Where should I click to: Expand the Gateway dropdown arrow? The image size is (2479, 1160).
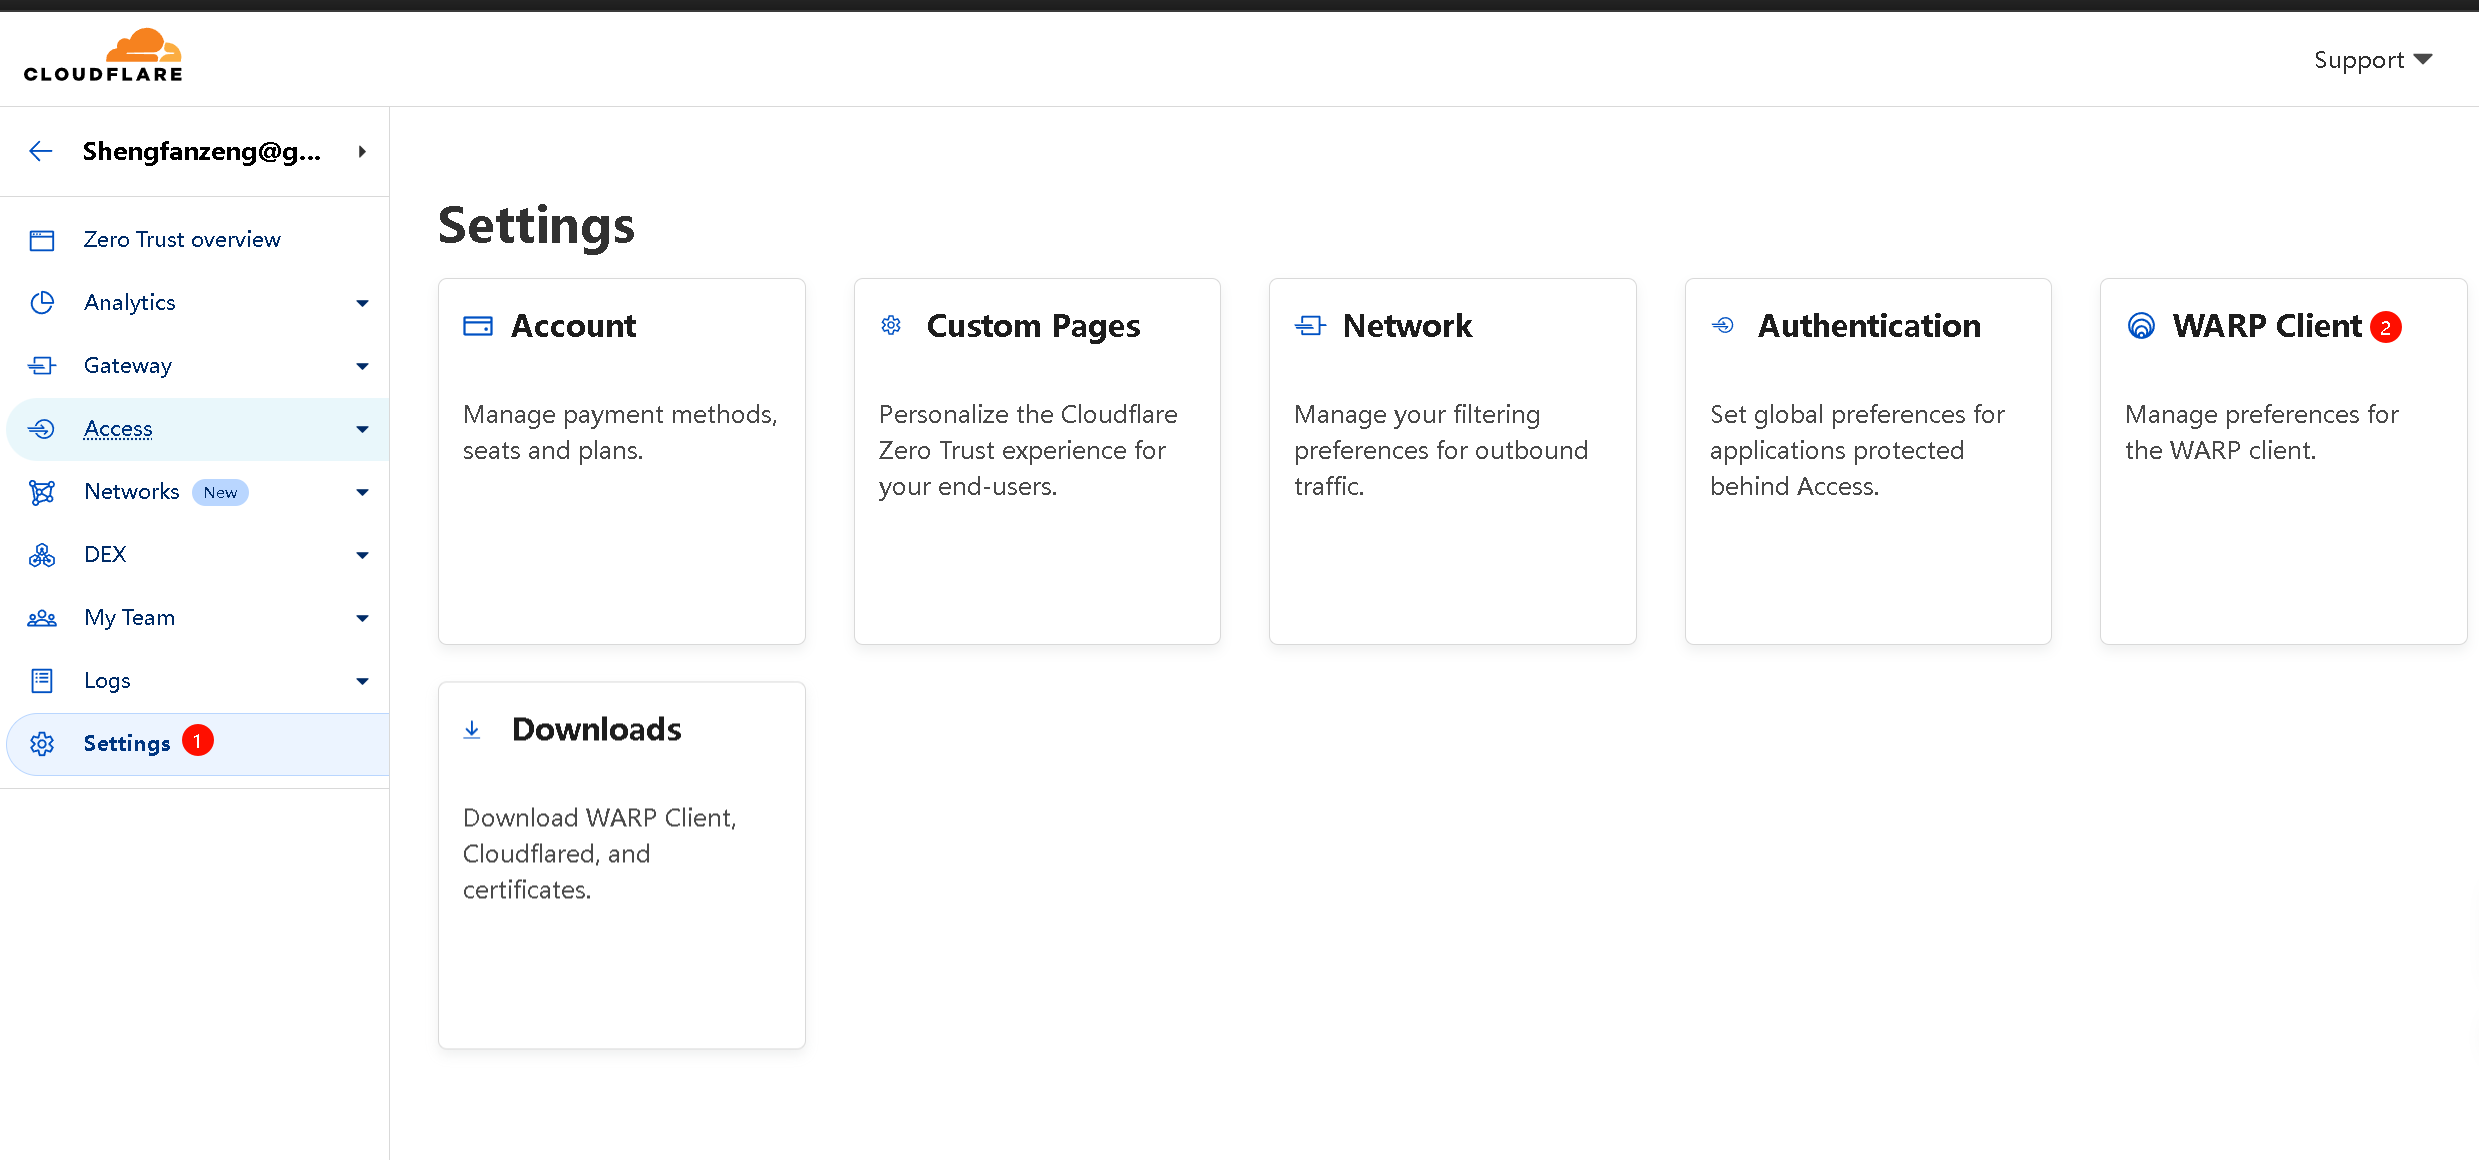[362, 366]
